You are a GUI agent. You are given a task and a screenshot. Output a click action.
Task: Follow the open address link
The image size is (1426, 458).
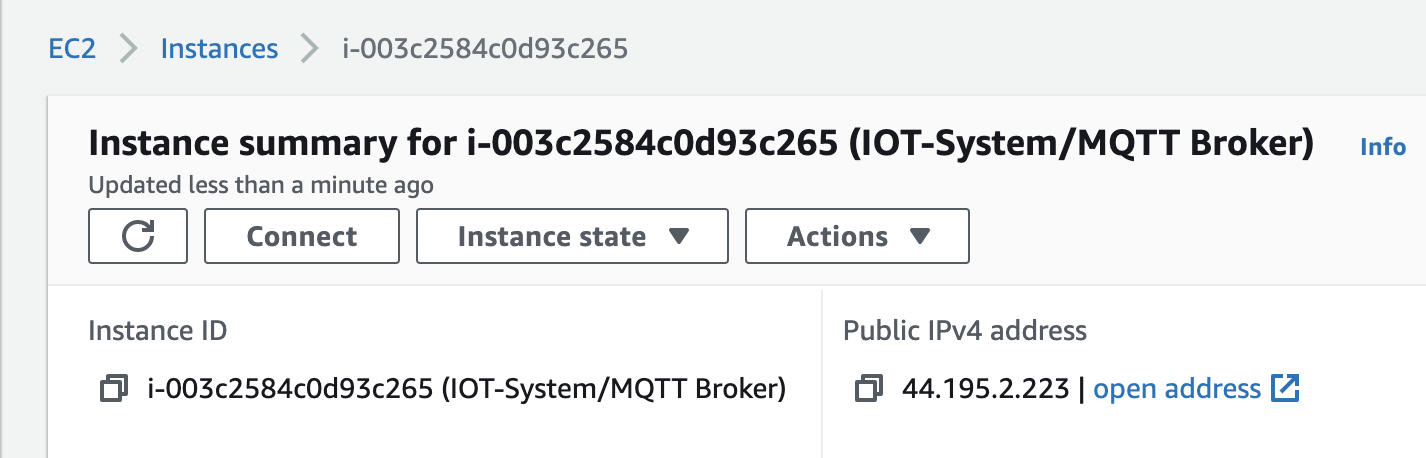click(x=1177, y=388)
